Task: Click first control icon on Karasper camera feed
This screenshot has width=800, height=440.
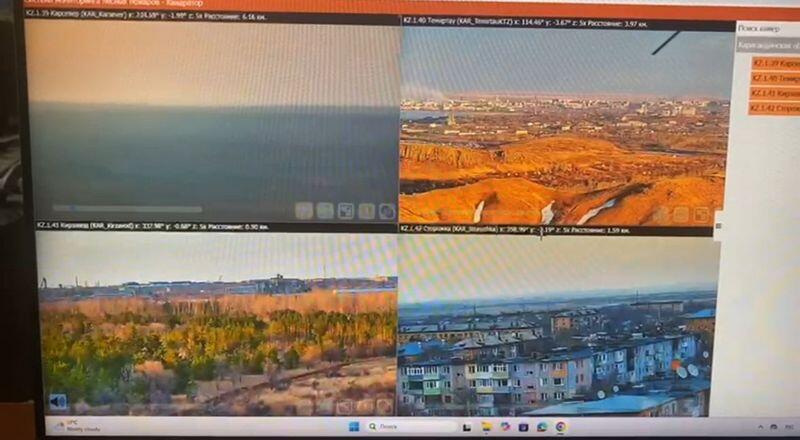Action: [x=304, y=211]
